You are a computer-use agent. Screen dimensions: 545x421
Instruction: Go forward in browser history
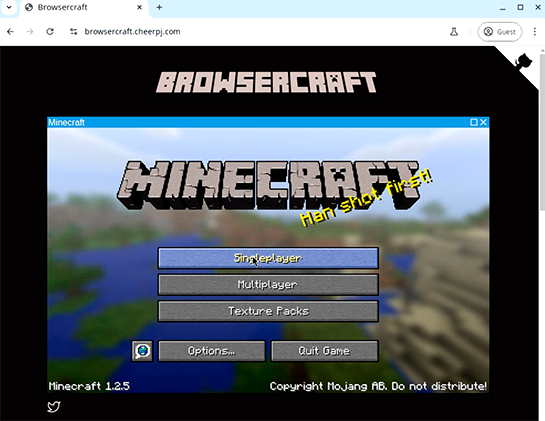coord(30,32)
